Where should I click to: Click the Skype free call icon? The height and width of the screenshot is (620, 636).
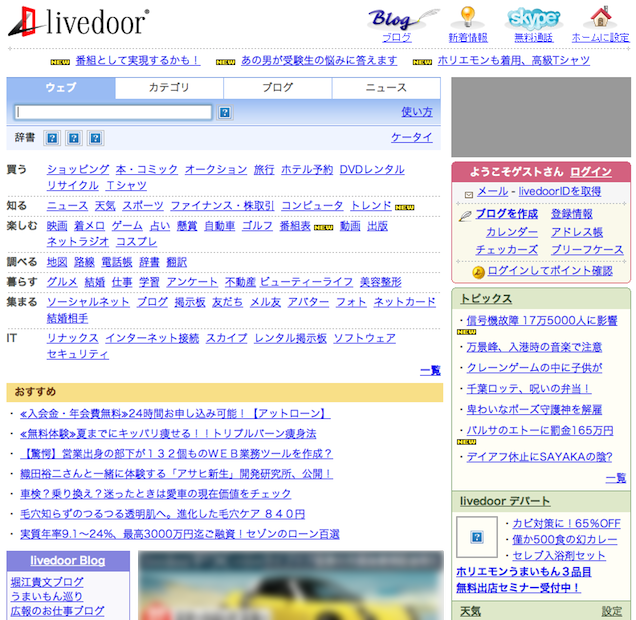[534, 19]
